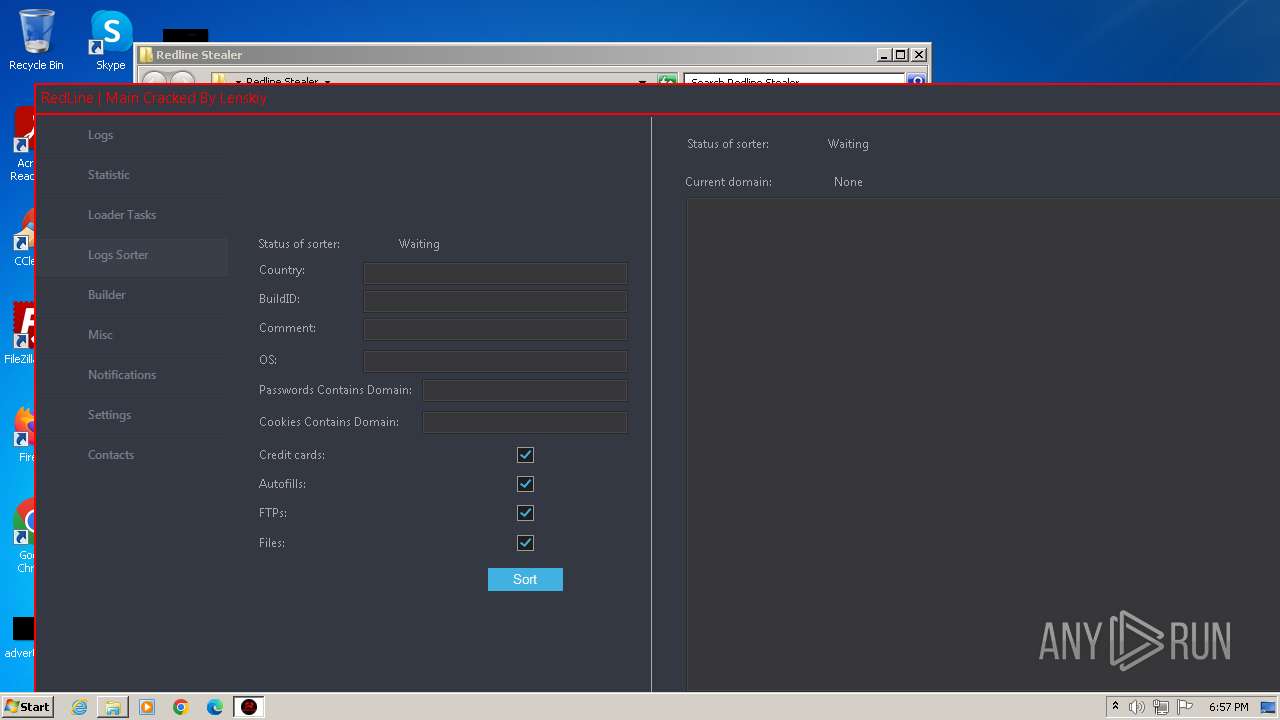This screenshot has height=720, width=1280.
Task: Click Passwords Contains Domain field
Action: (x=525, y=391)
